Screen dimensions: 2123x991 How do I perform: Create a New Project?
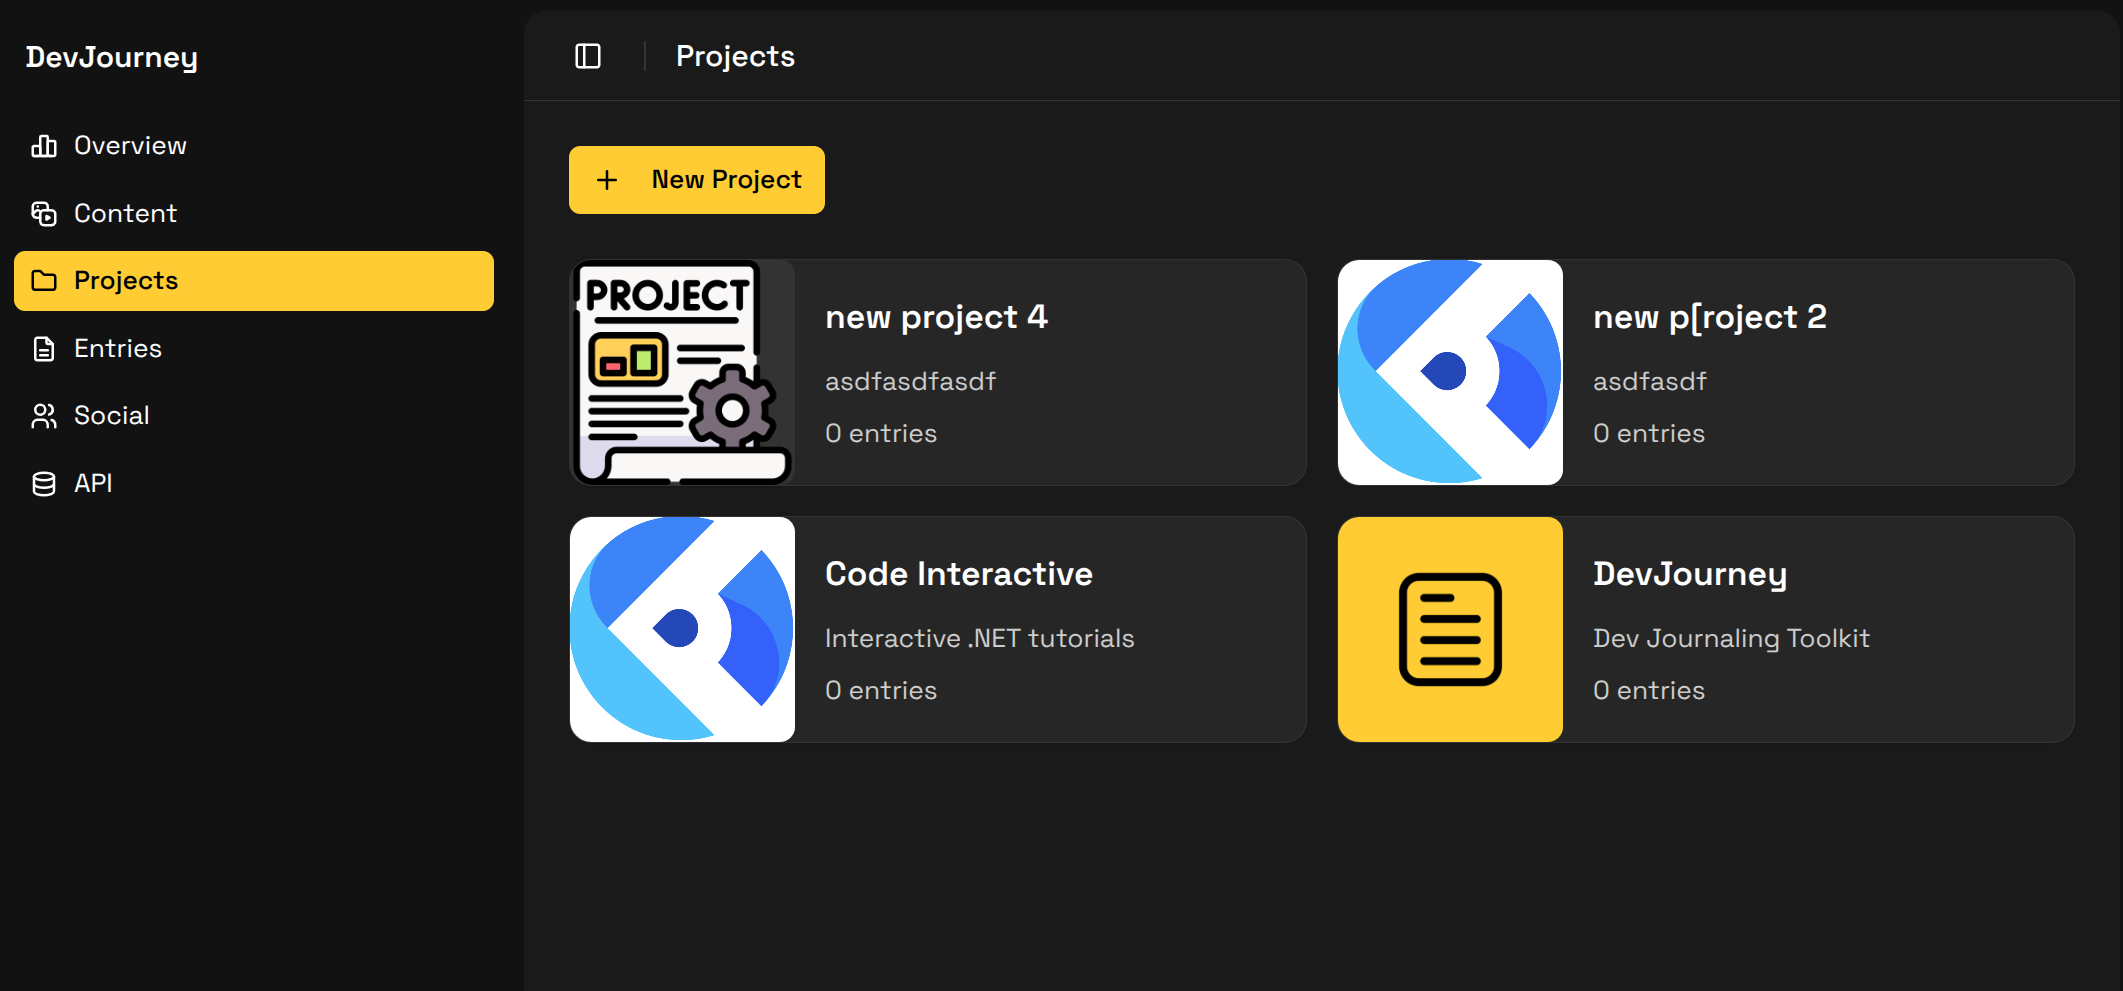tap(697, 180)
